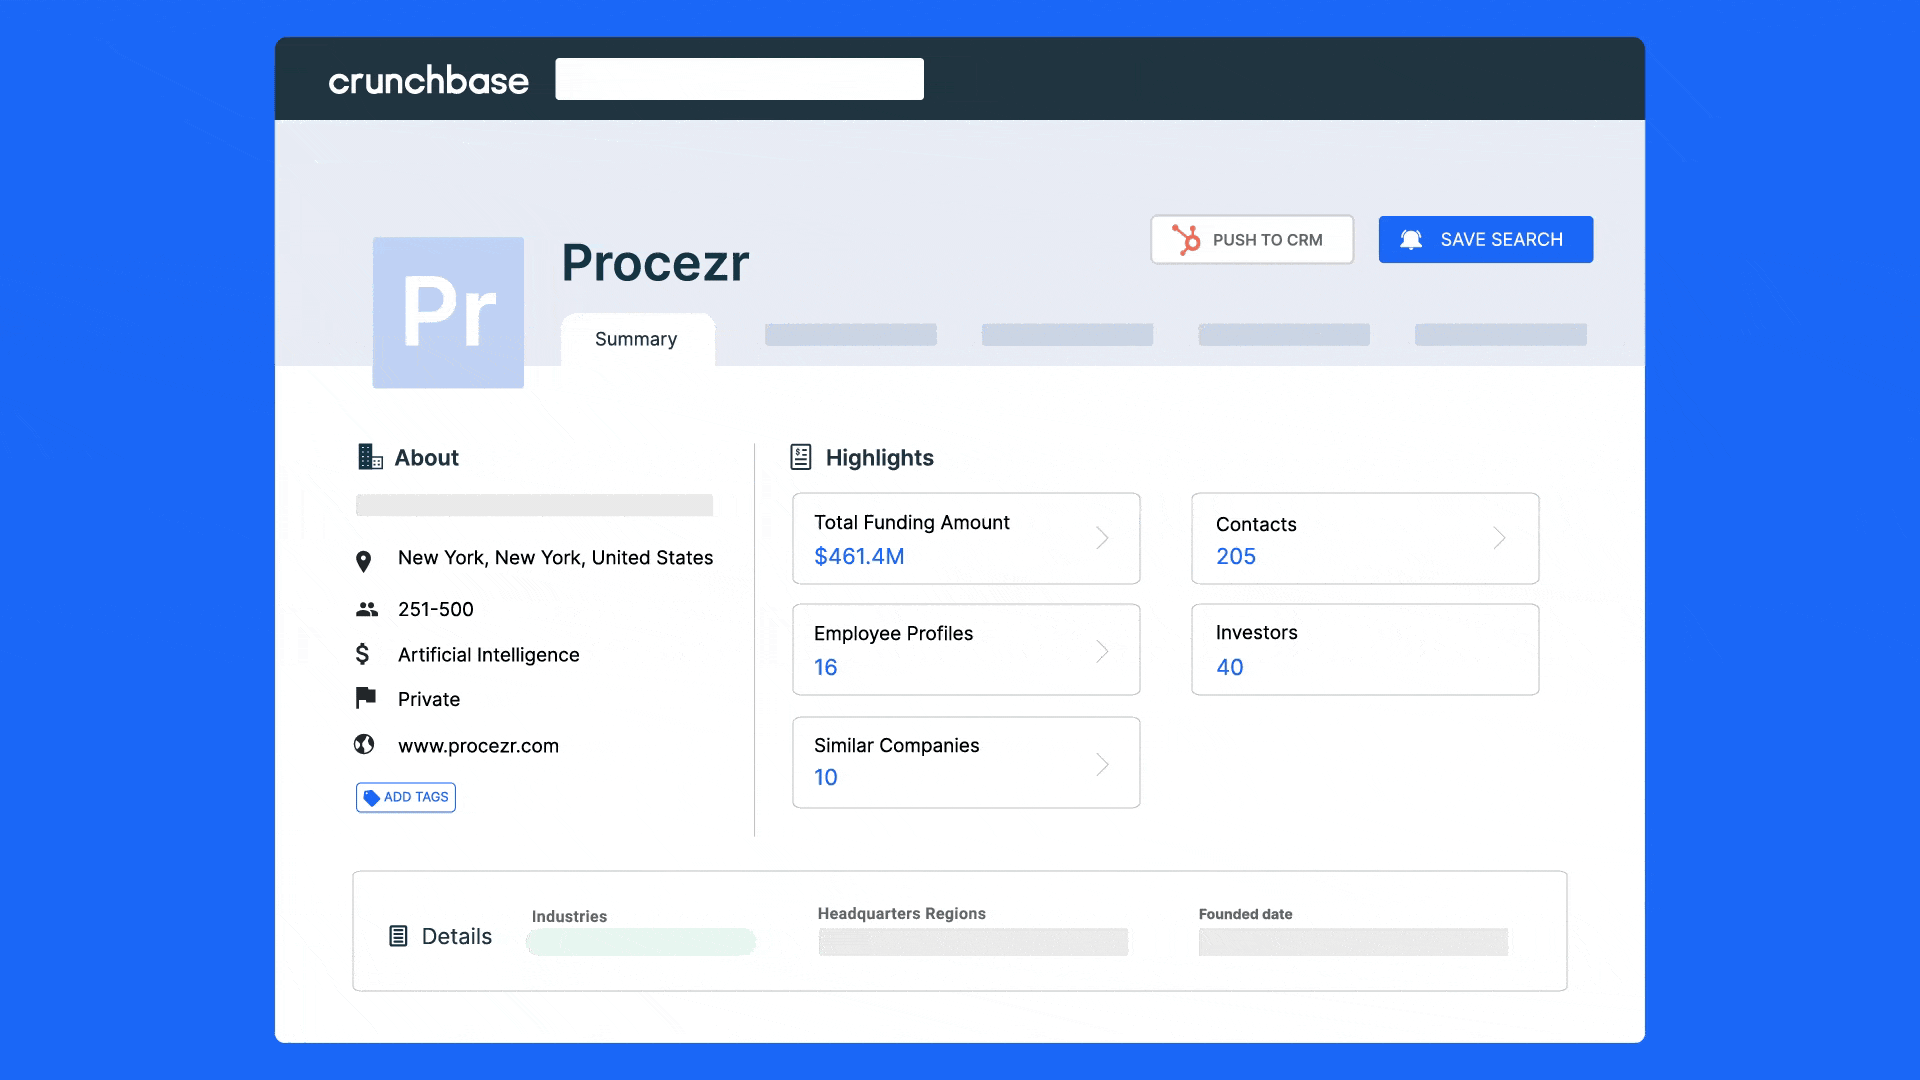Viewport: 1920px width, 1080px height.
Task: Click the document icon beside Highlights heading
Action: pos(801,455)
